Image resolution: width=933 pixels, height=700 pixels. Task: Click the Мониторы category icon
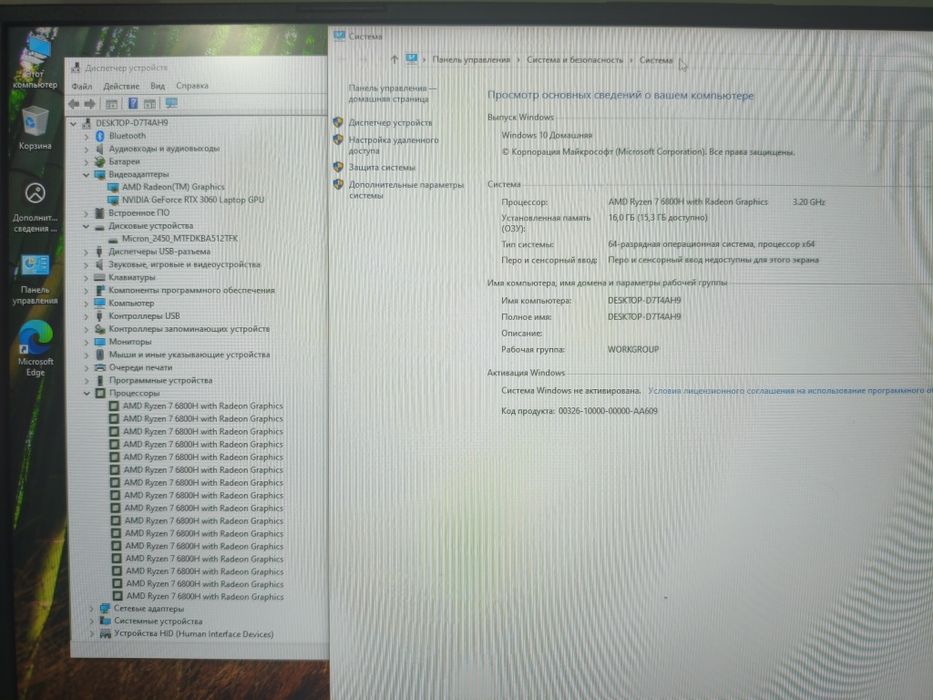[99, 342]
